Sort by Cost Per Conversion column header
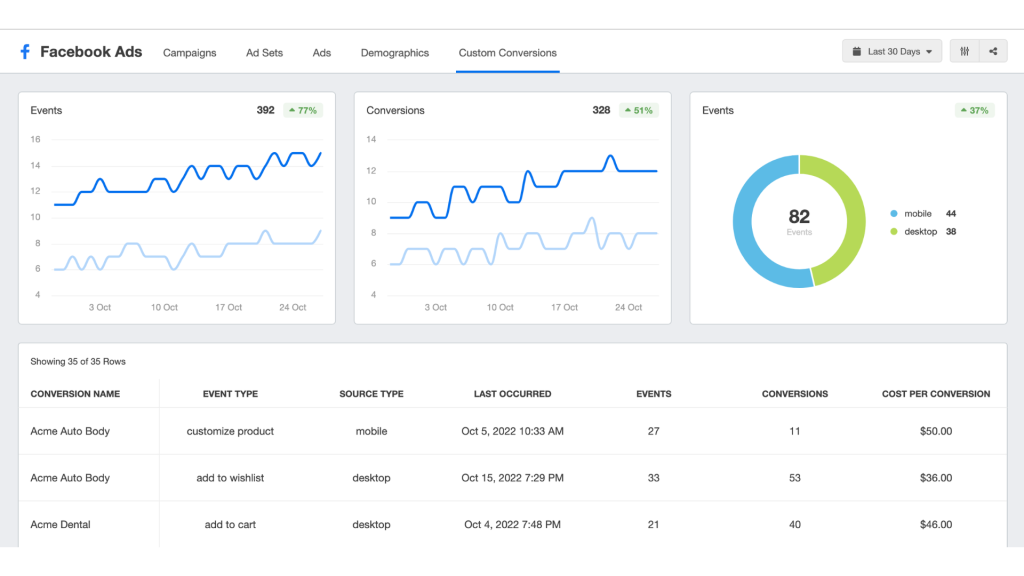Screen dimensions: 1024x576 click(x=935, y=394)
